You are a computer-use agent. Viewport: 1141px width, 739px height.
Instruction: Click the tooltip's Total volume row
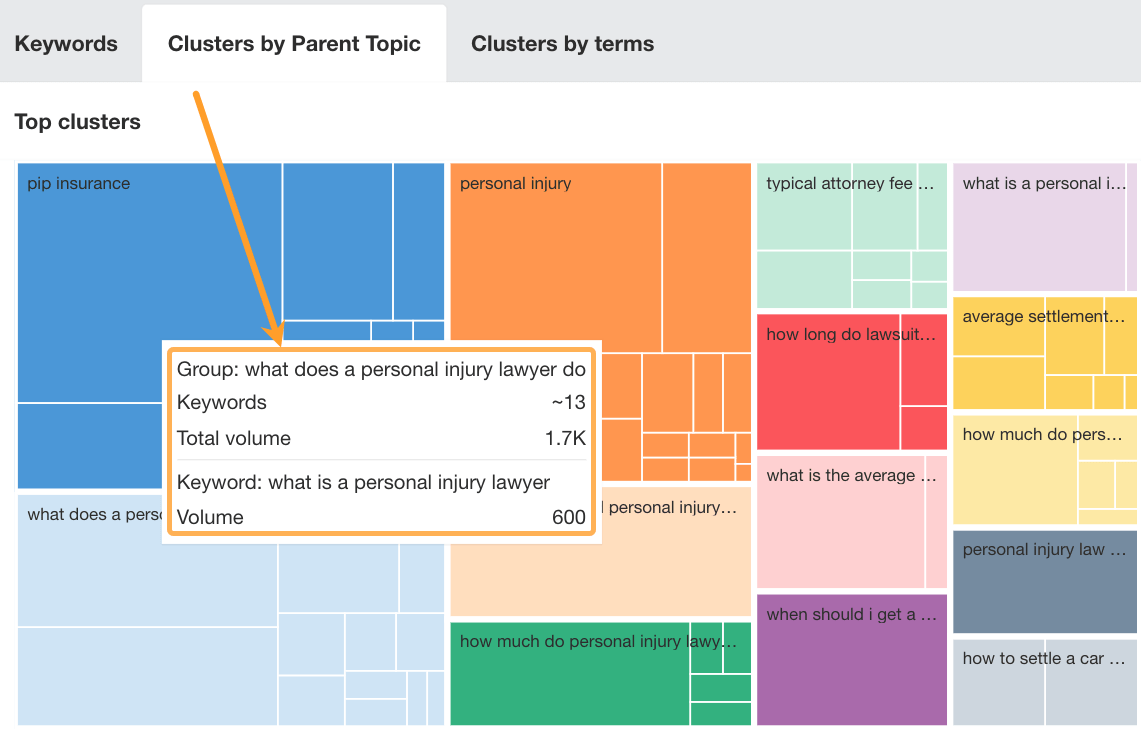[x=380, y=438]
